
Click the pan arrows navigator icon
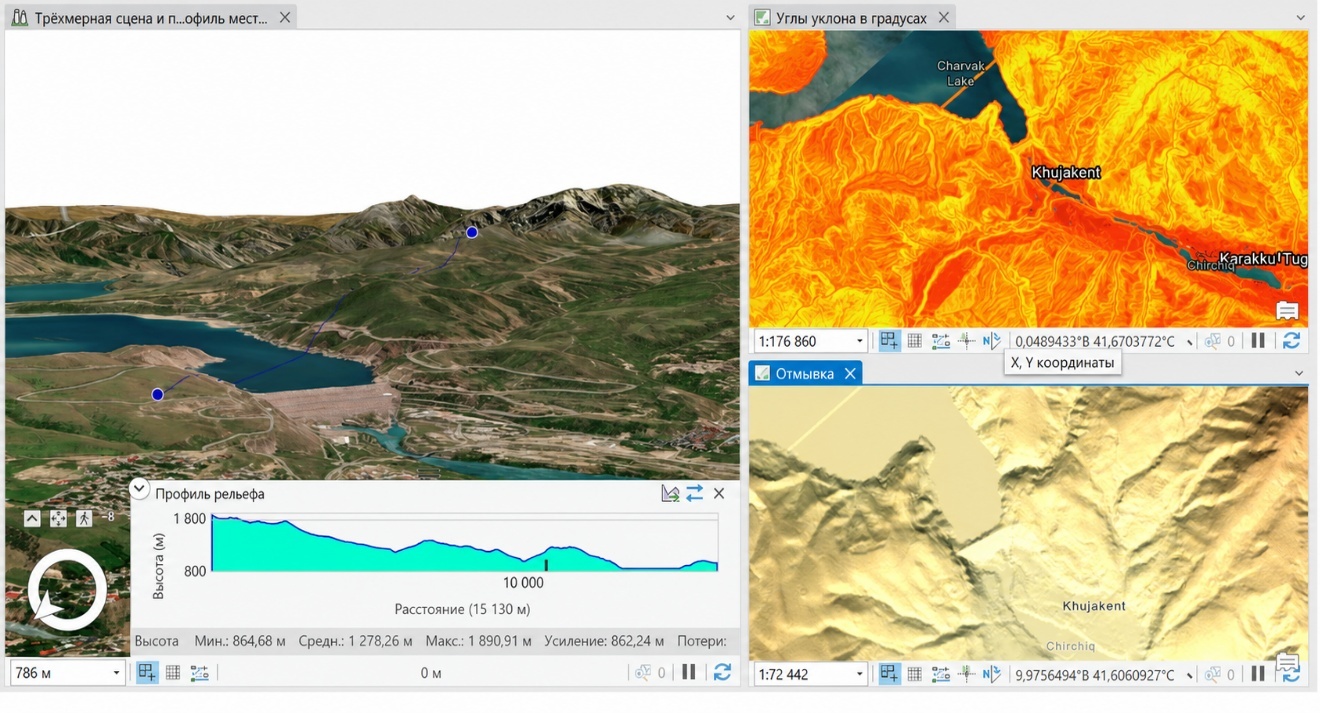click(x=58, y=518)
